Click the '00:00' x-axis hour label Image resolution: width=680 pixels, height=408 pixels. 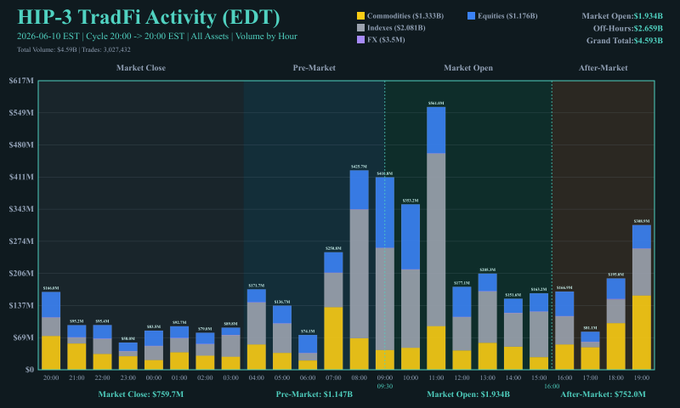point(154,378)
